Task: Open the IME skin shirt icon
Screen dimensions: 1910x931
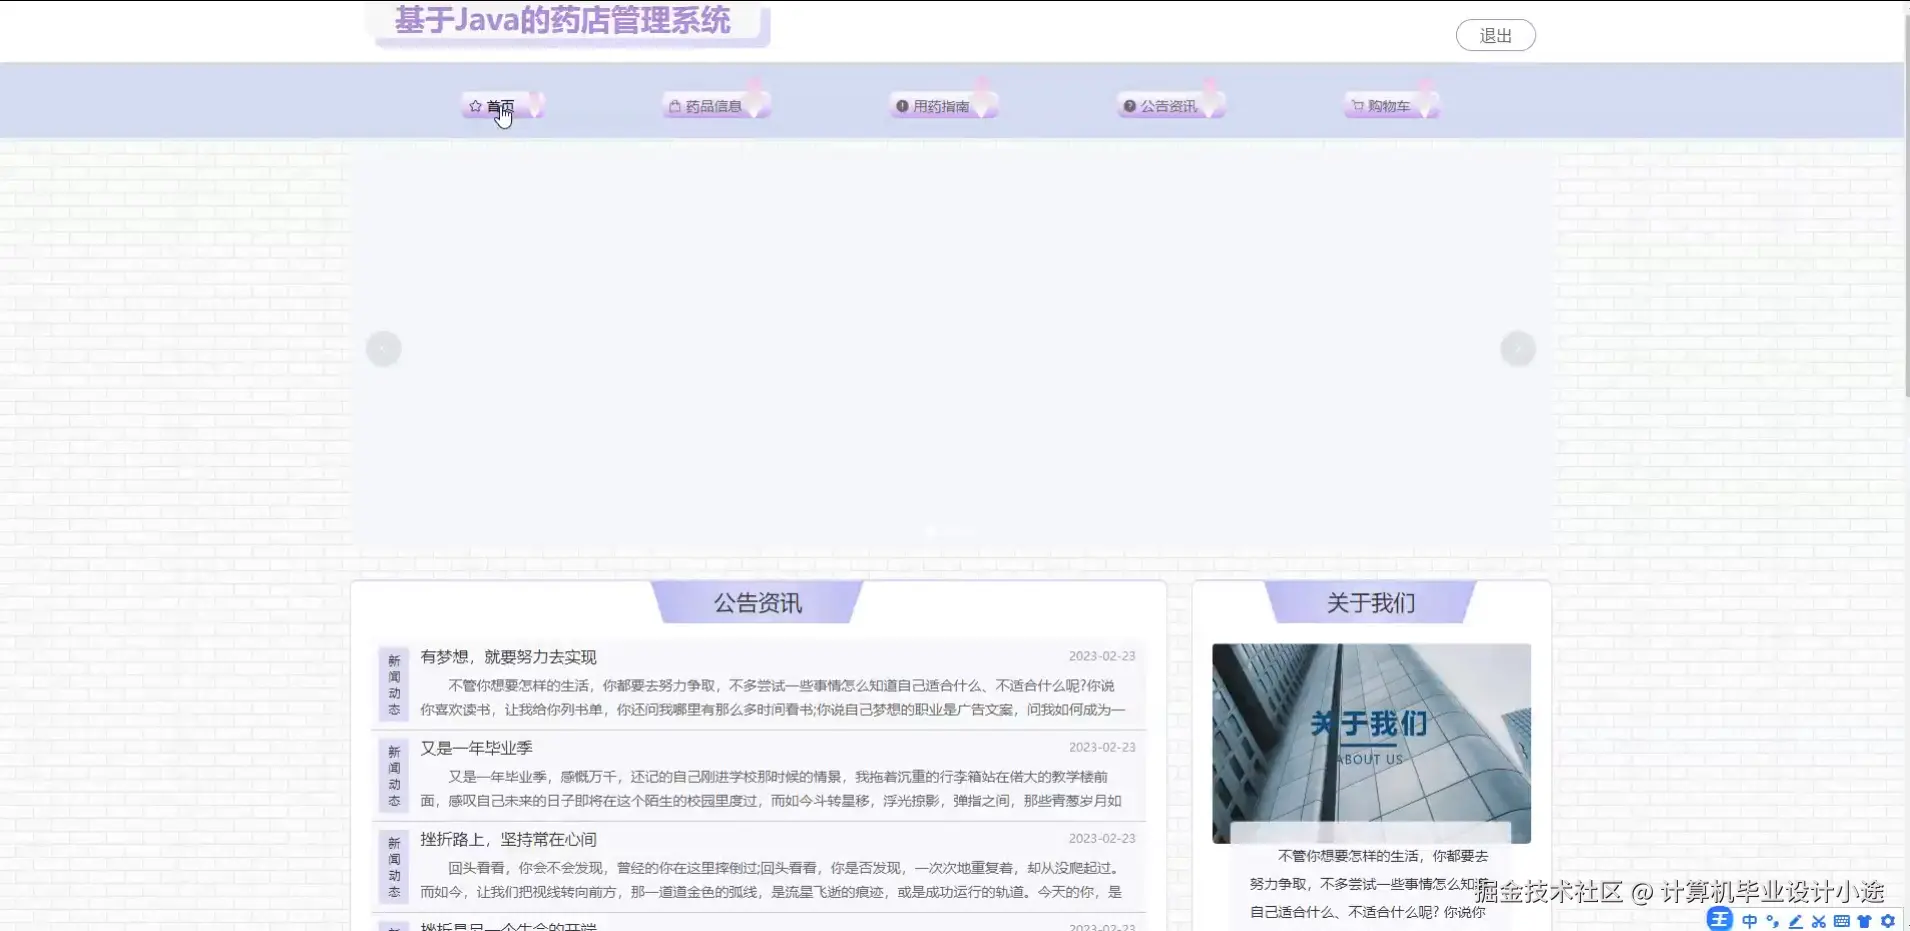Action: click(1864, 921)
